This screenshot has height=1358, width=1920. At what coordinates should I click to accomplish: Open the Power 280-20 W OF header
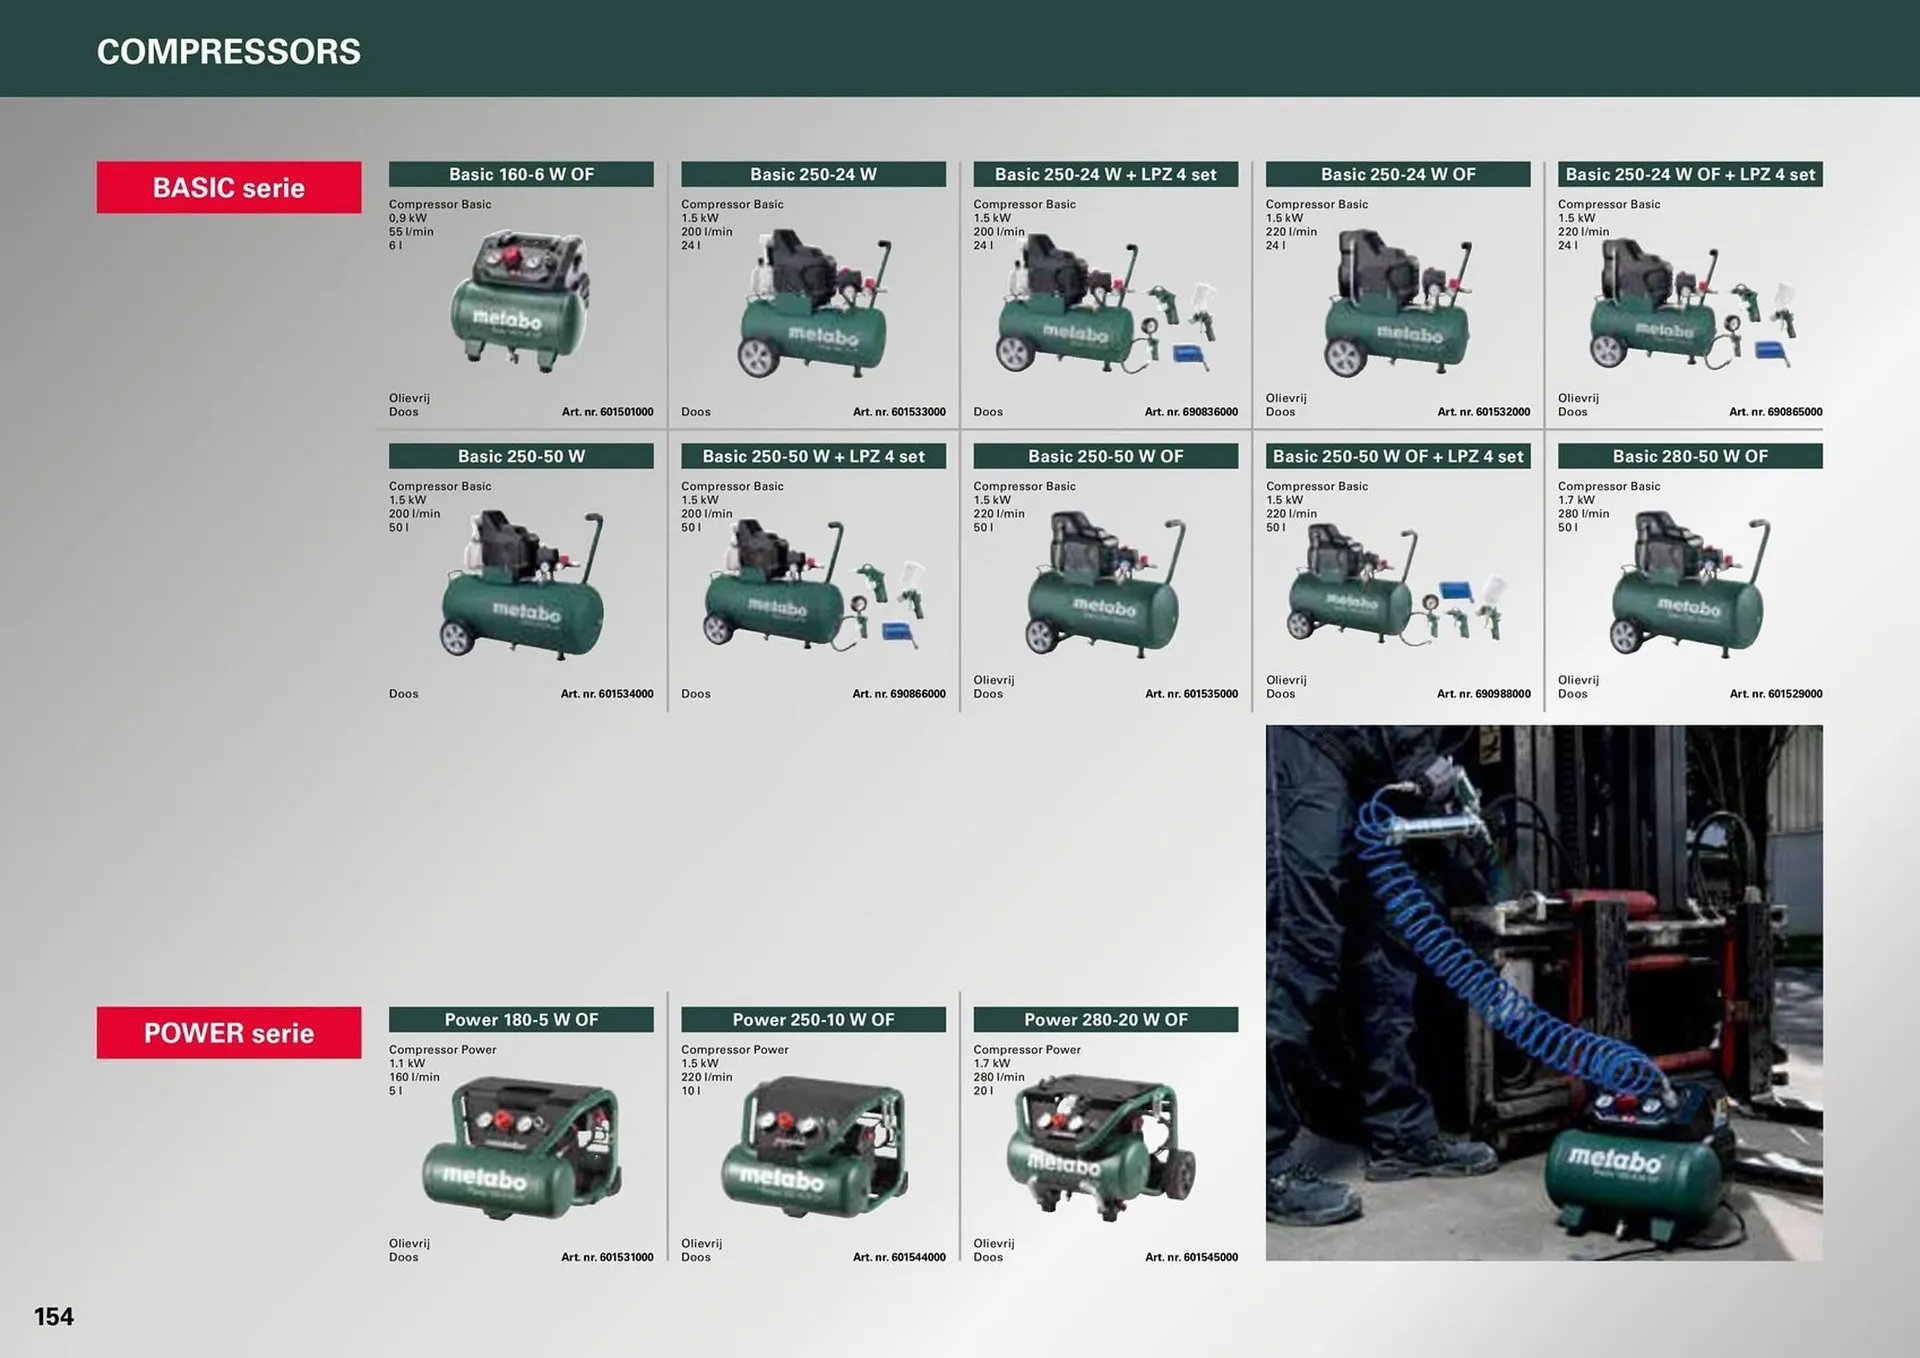[x=1105, y=1019]
